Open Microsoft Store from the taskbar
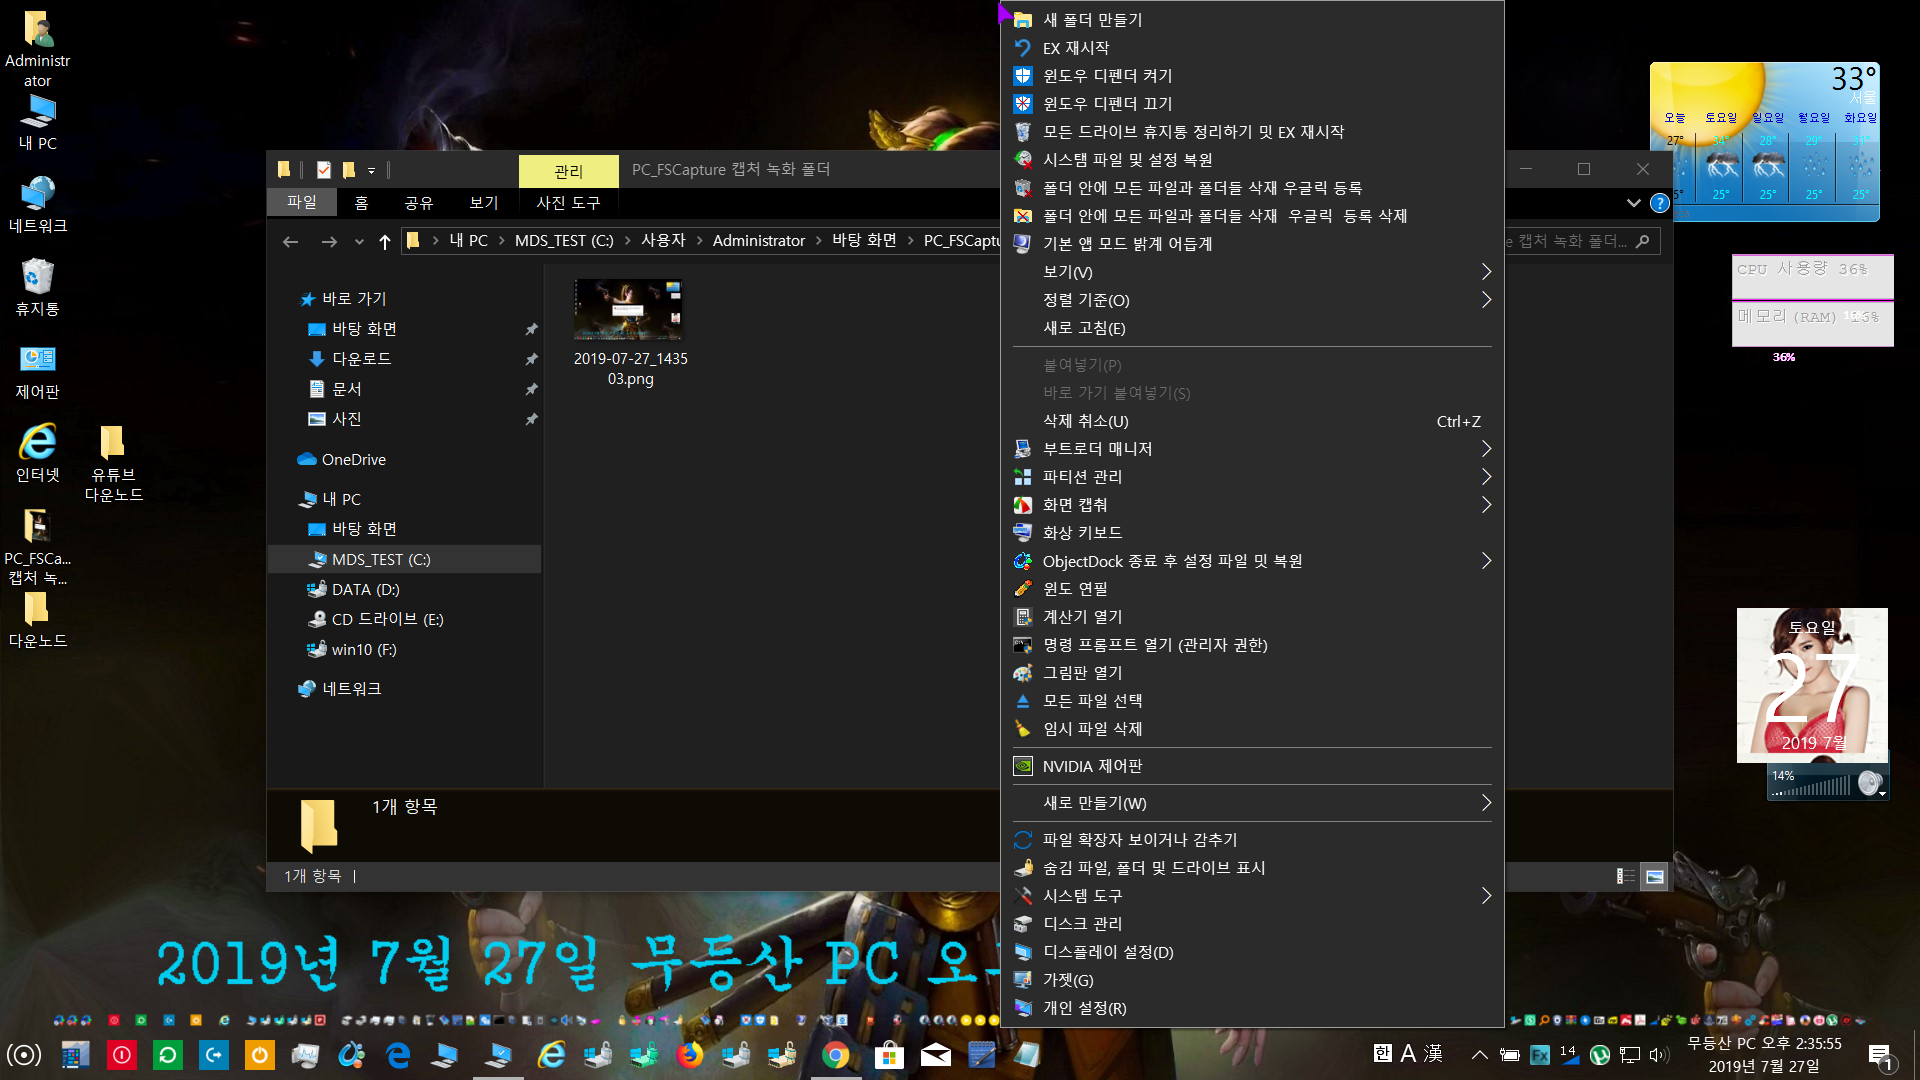 tap(888, 1055)
